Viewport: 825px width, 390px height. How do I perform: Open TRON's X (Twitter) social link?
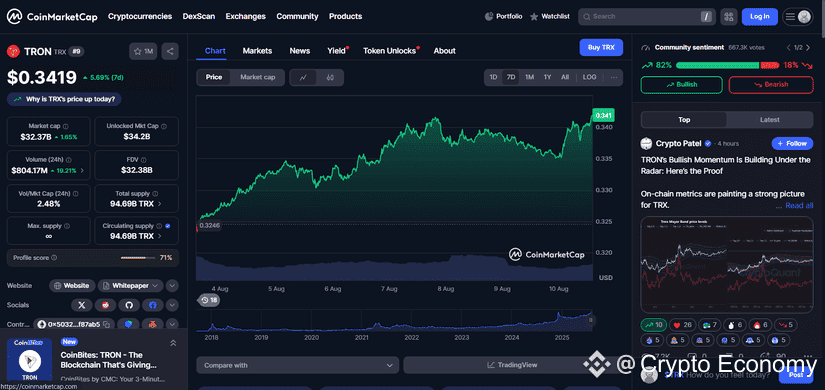[81, 305]
